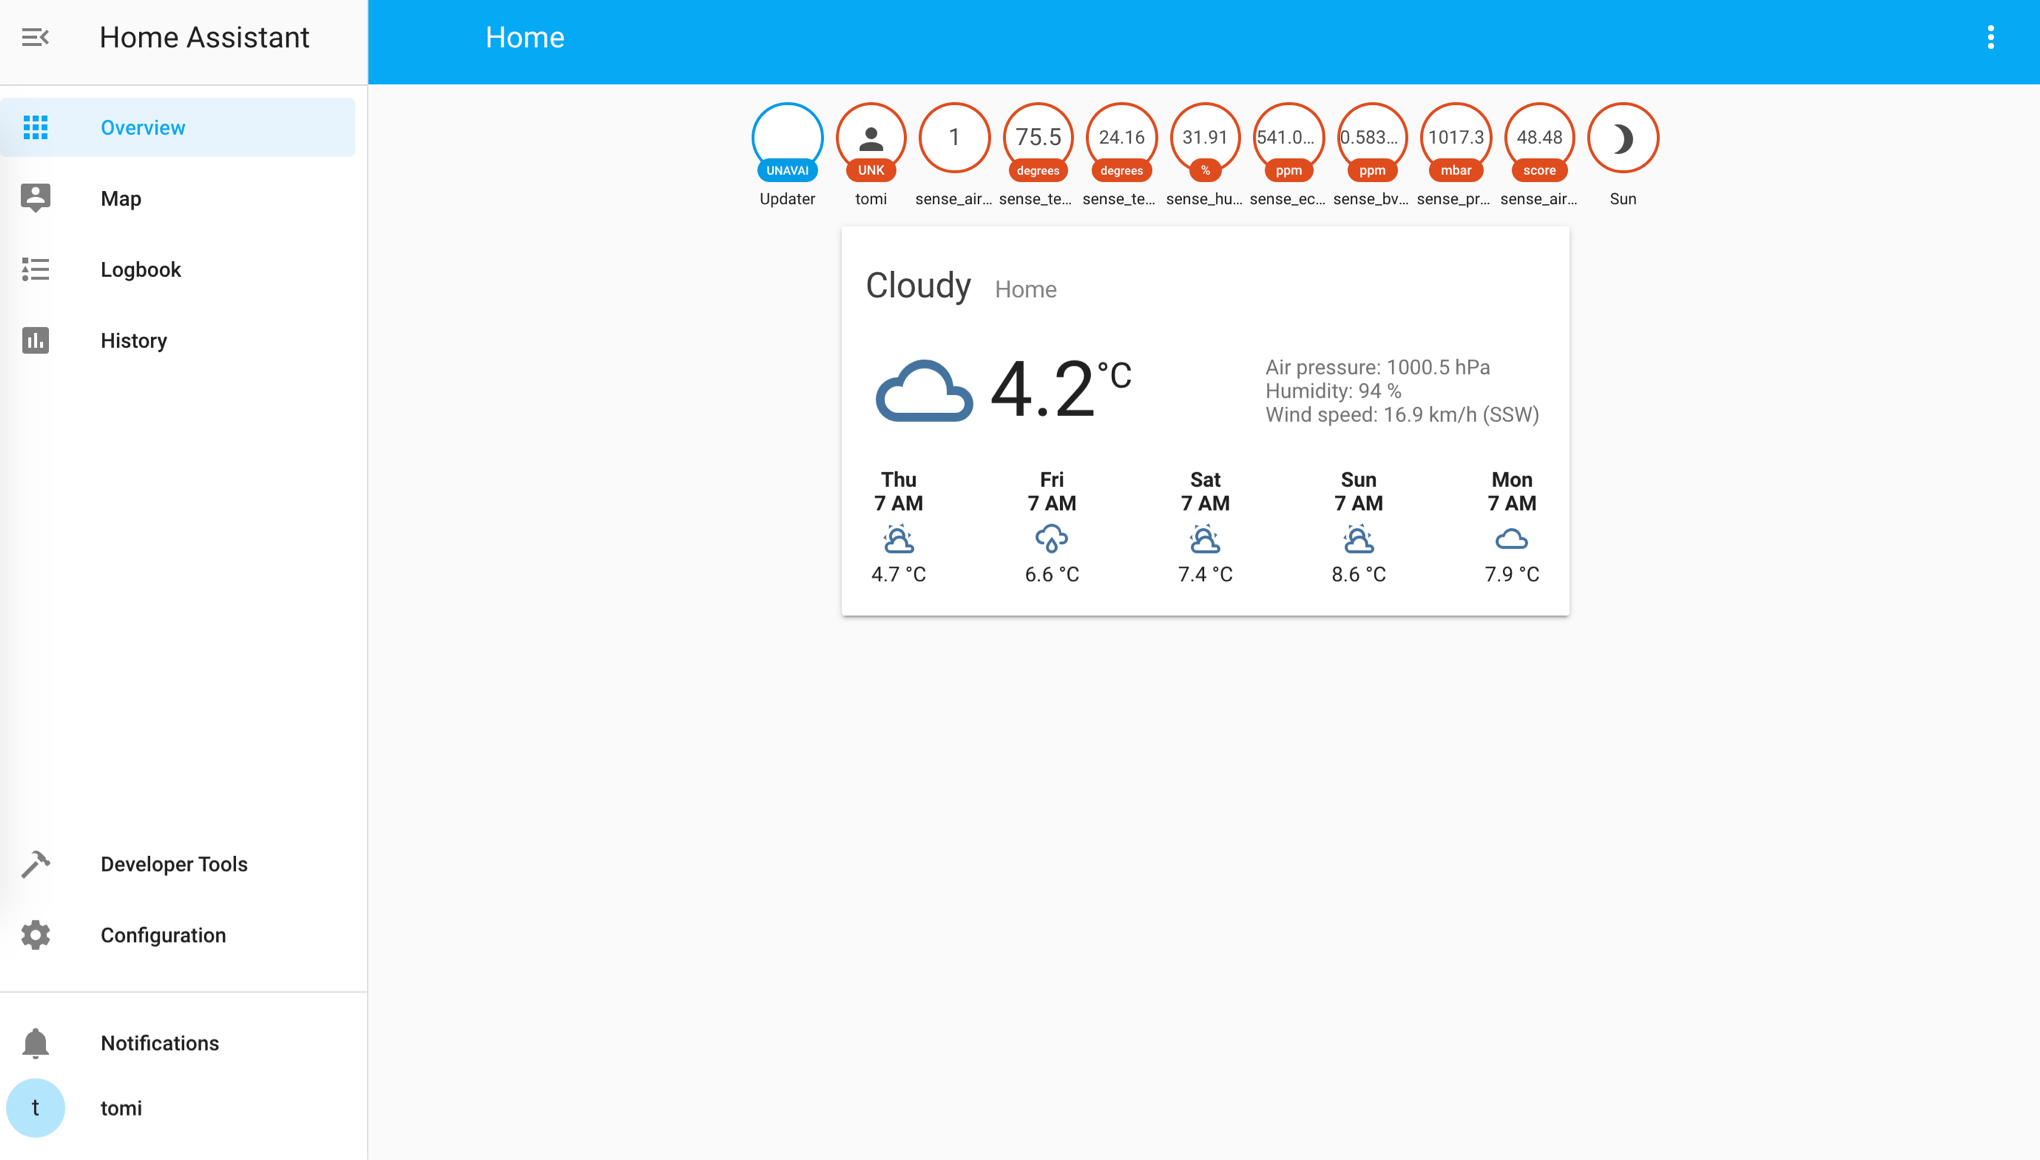Open the Updater badge showing UNAVAILABLE

(787, 138)
